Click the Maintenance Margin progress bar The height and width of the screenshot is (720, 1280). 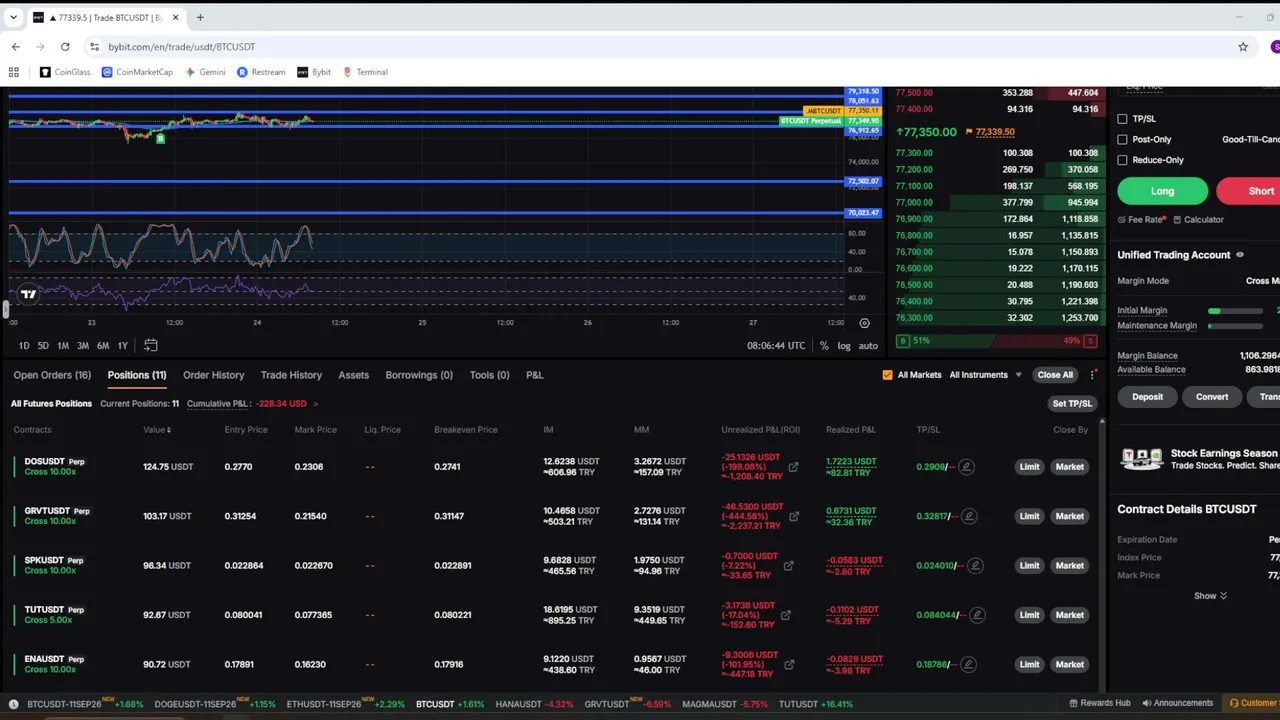1235,326
